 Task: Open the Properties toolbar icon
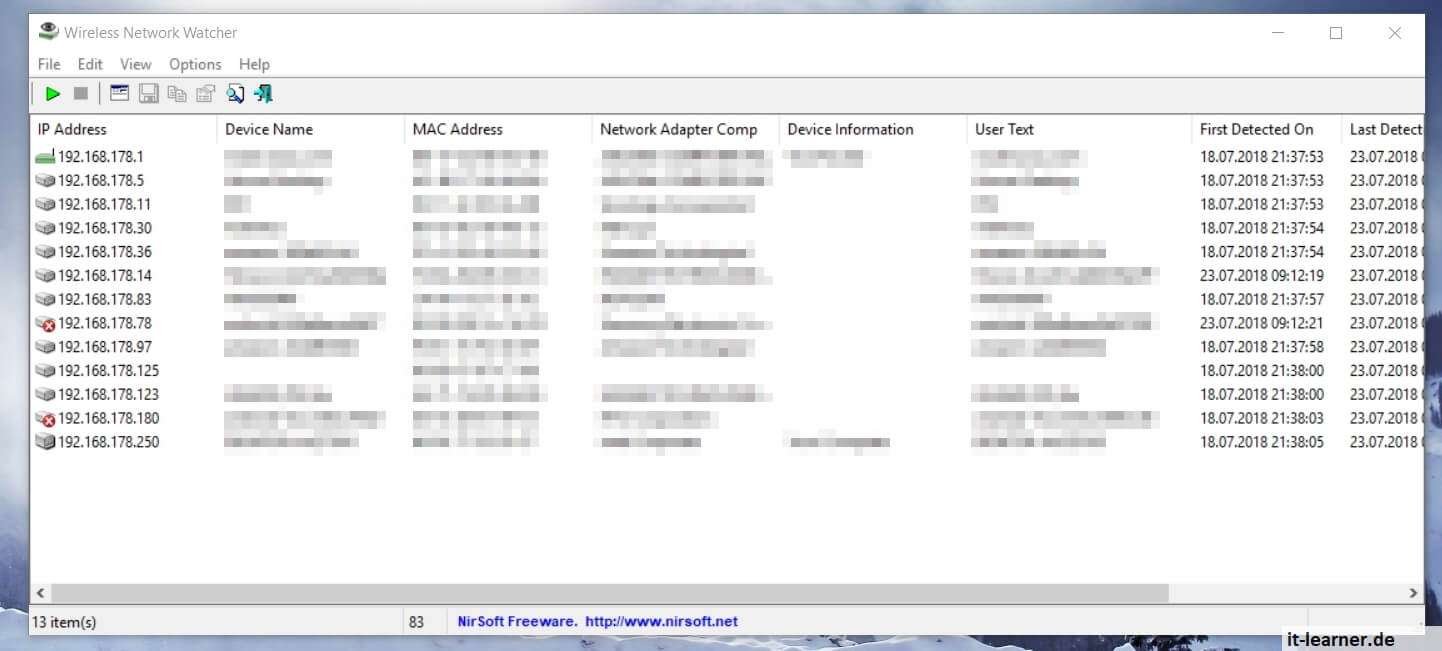[206, 94]
